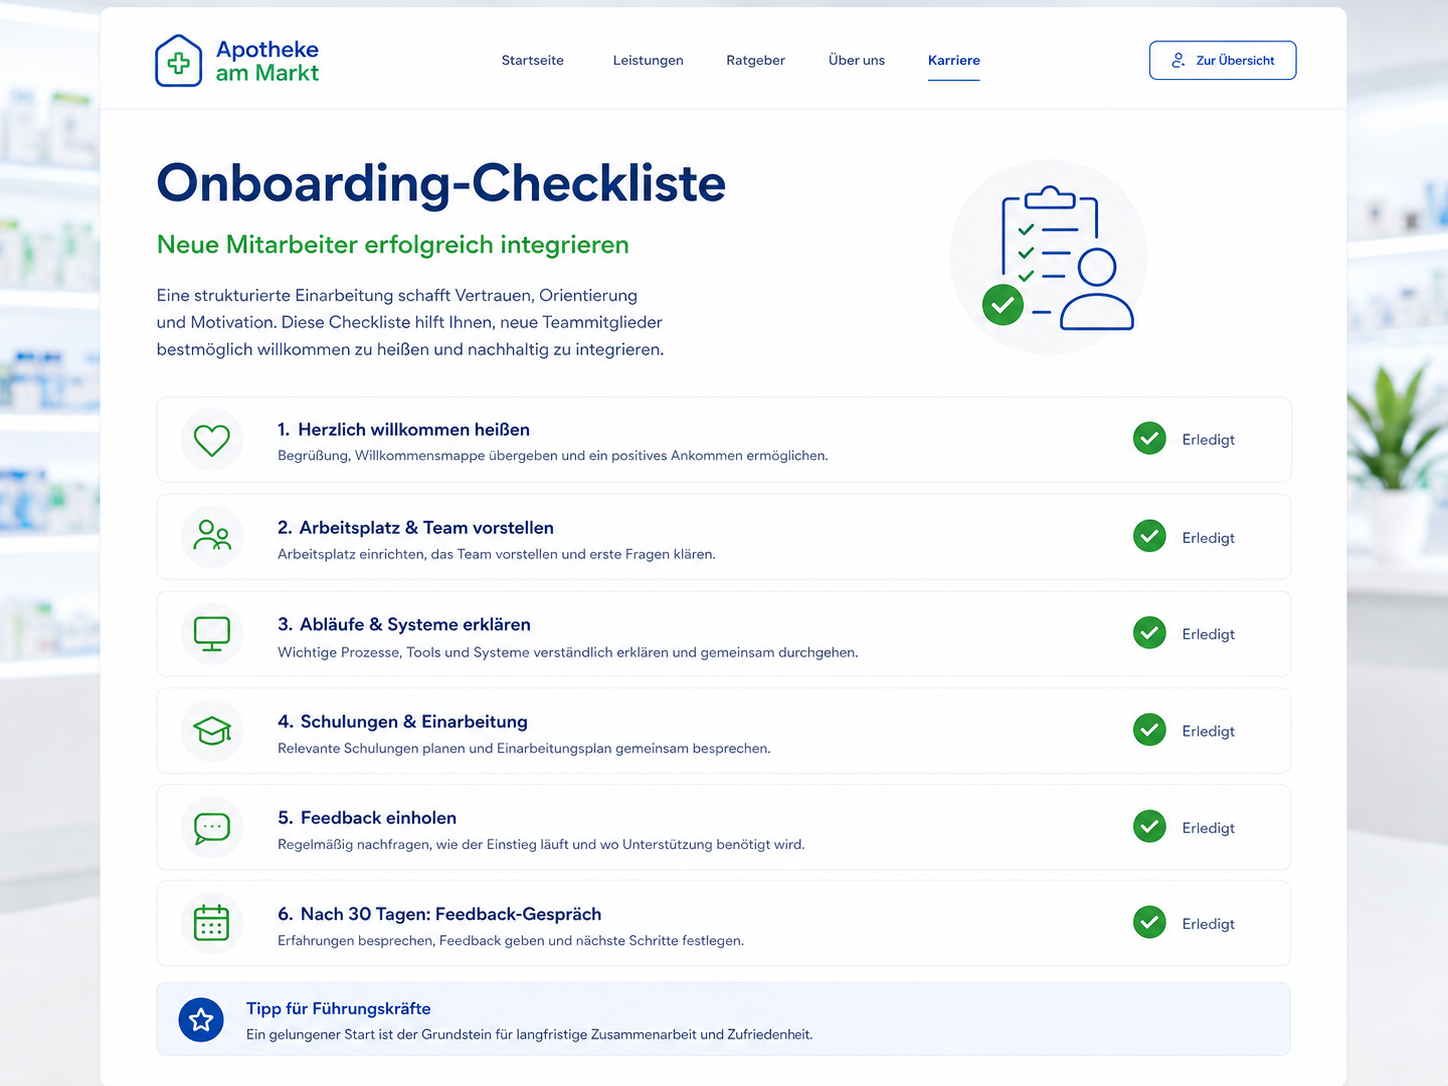Screen dimensions: 1448x1086
Task: Toggle the Erledigt checkmark for Arbeitsplatz & Team vorstellen
Action: (x=1150, y=536)
